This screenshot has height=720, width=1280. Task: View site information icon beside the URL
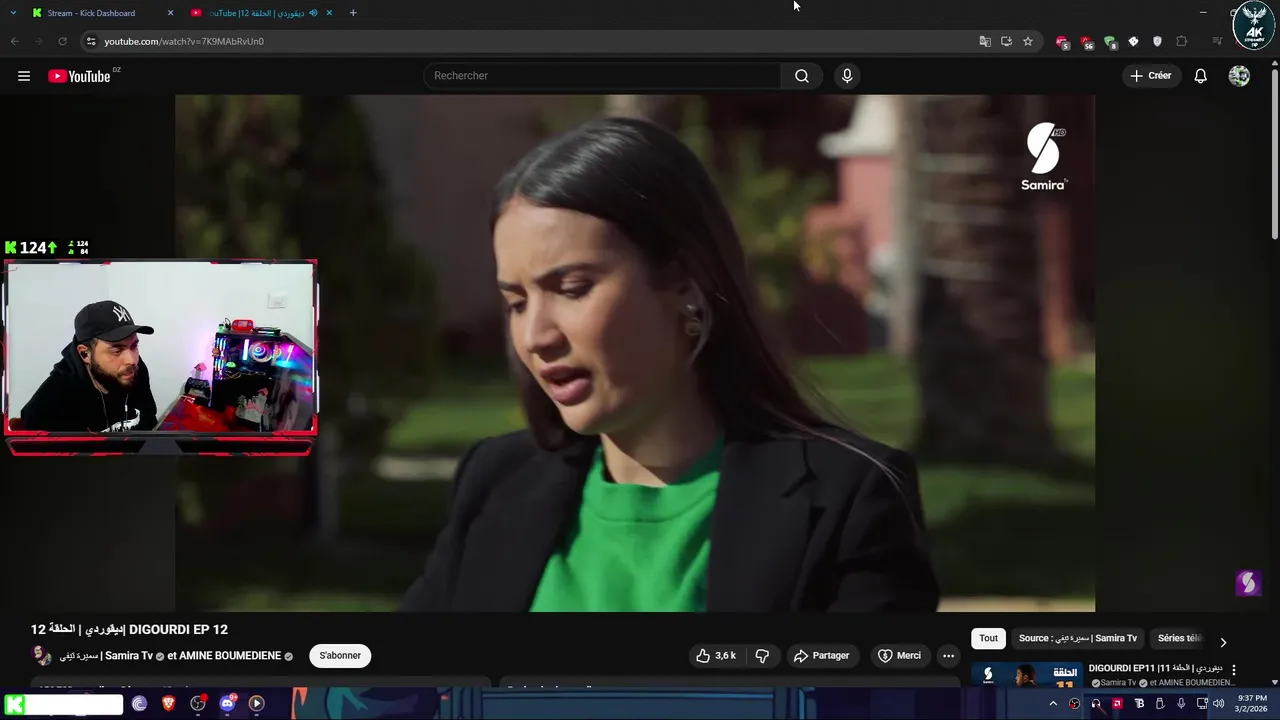click(91, 41)
